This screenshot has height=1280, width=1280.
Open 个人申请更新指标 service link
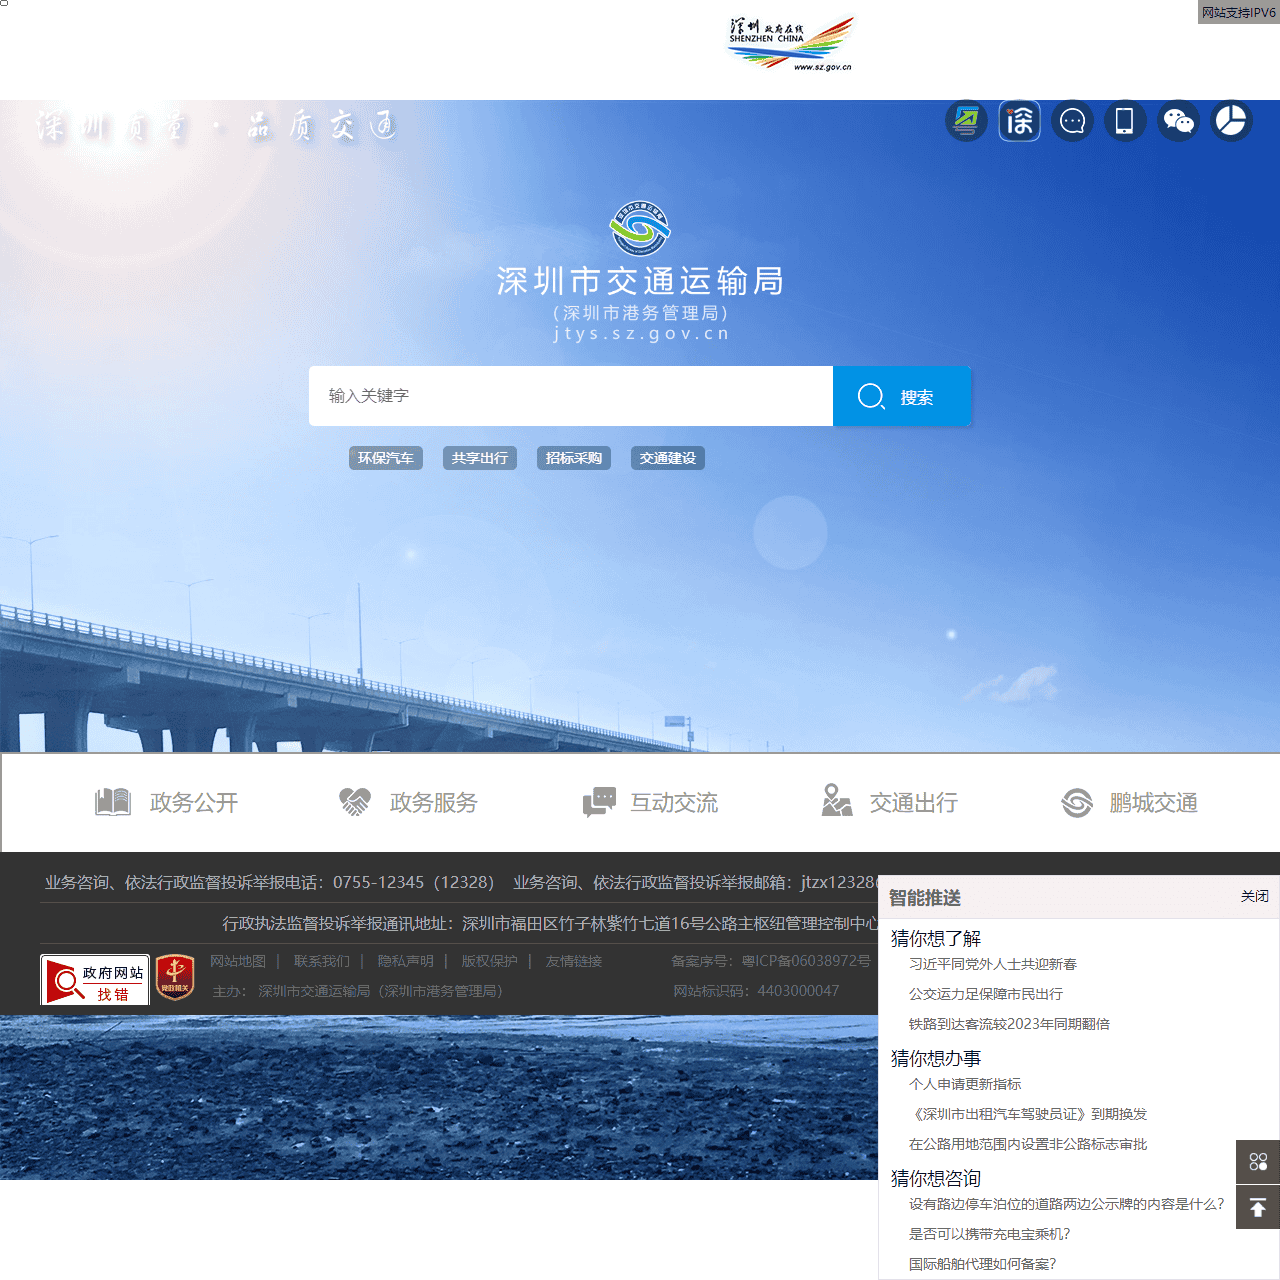tap(965, 1084)
